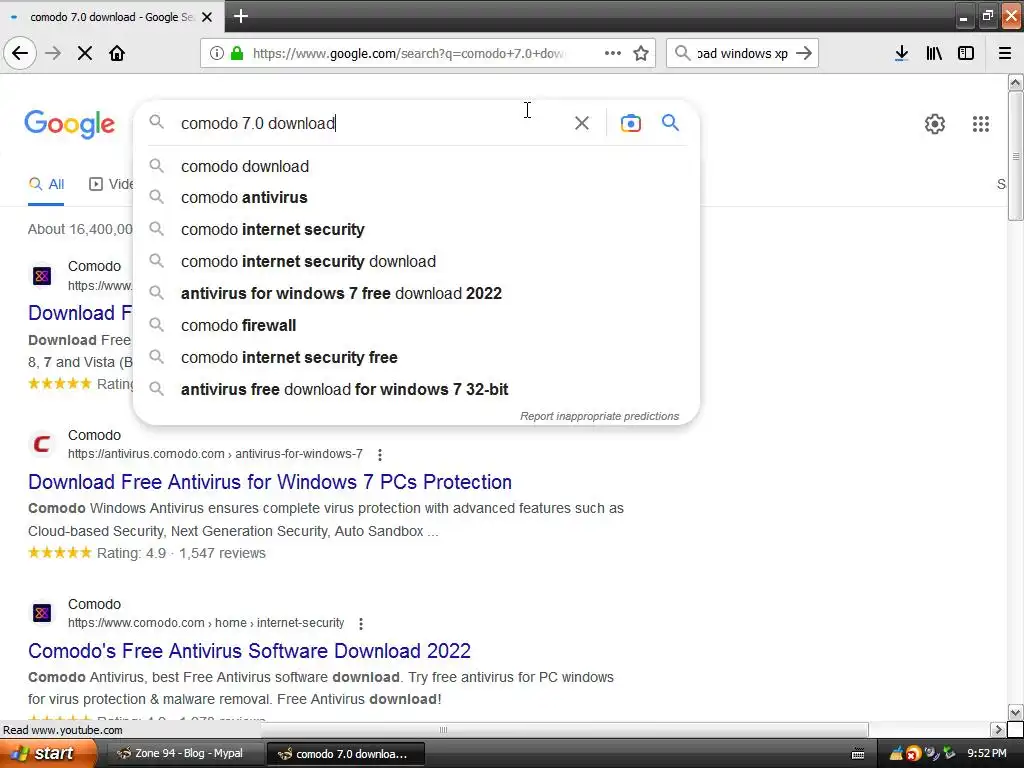
Task: Stop loading the page
Action: tap(85, 53)
